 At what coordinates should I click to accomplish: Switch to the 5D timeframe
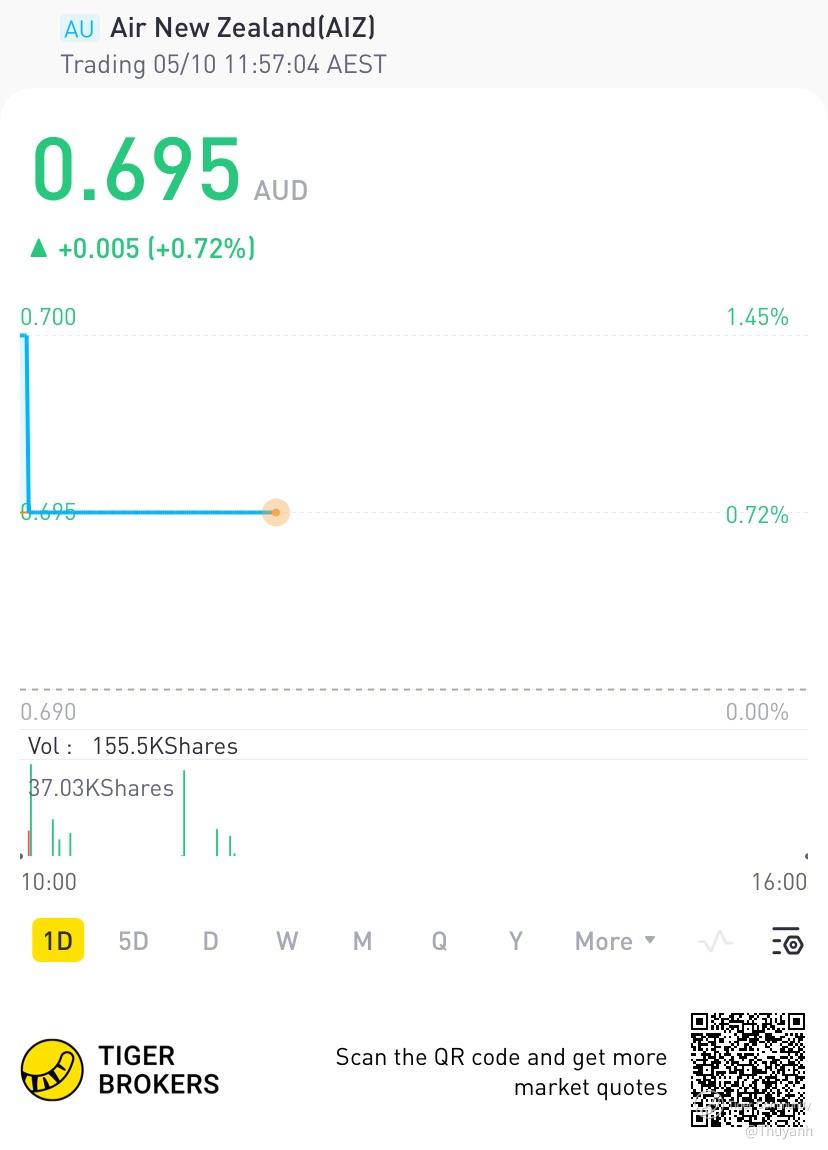pos(133,941)
